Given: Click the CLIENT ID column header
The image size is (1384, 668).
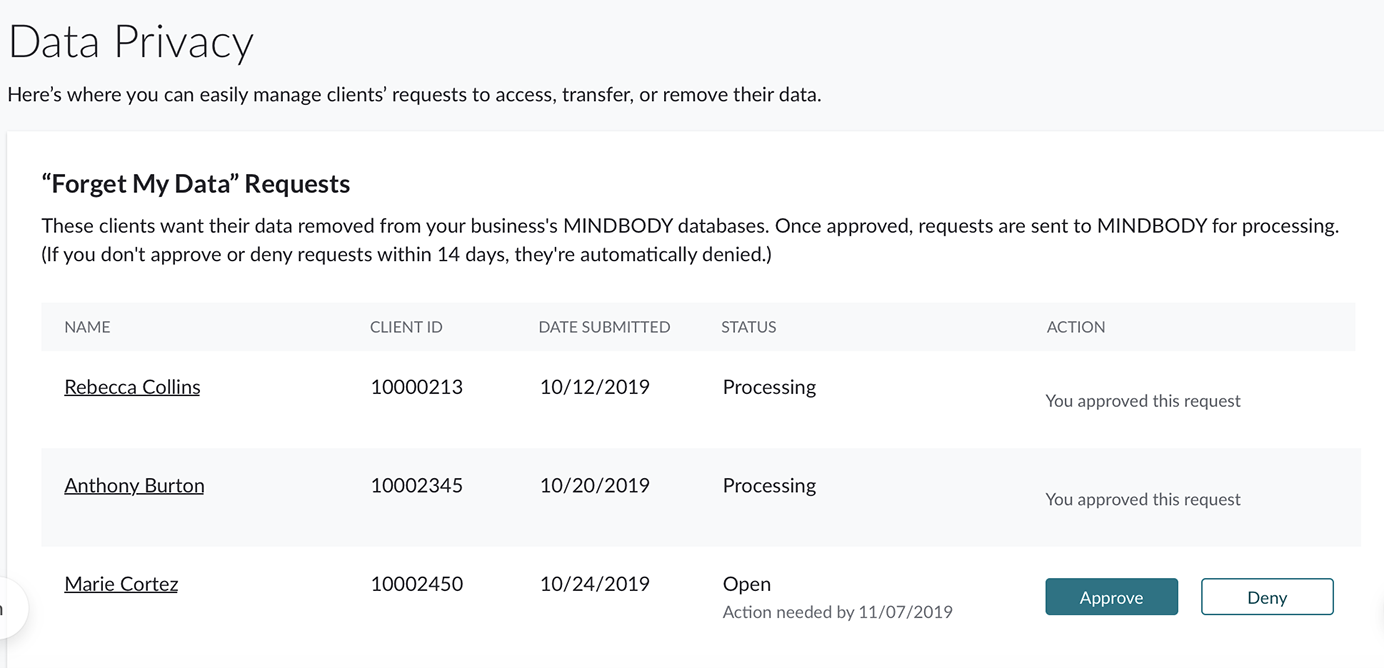Looking at the screenshot, I should coord(406,327).
